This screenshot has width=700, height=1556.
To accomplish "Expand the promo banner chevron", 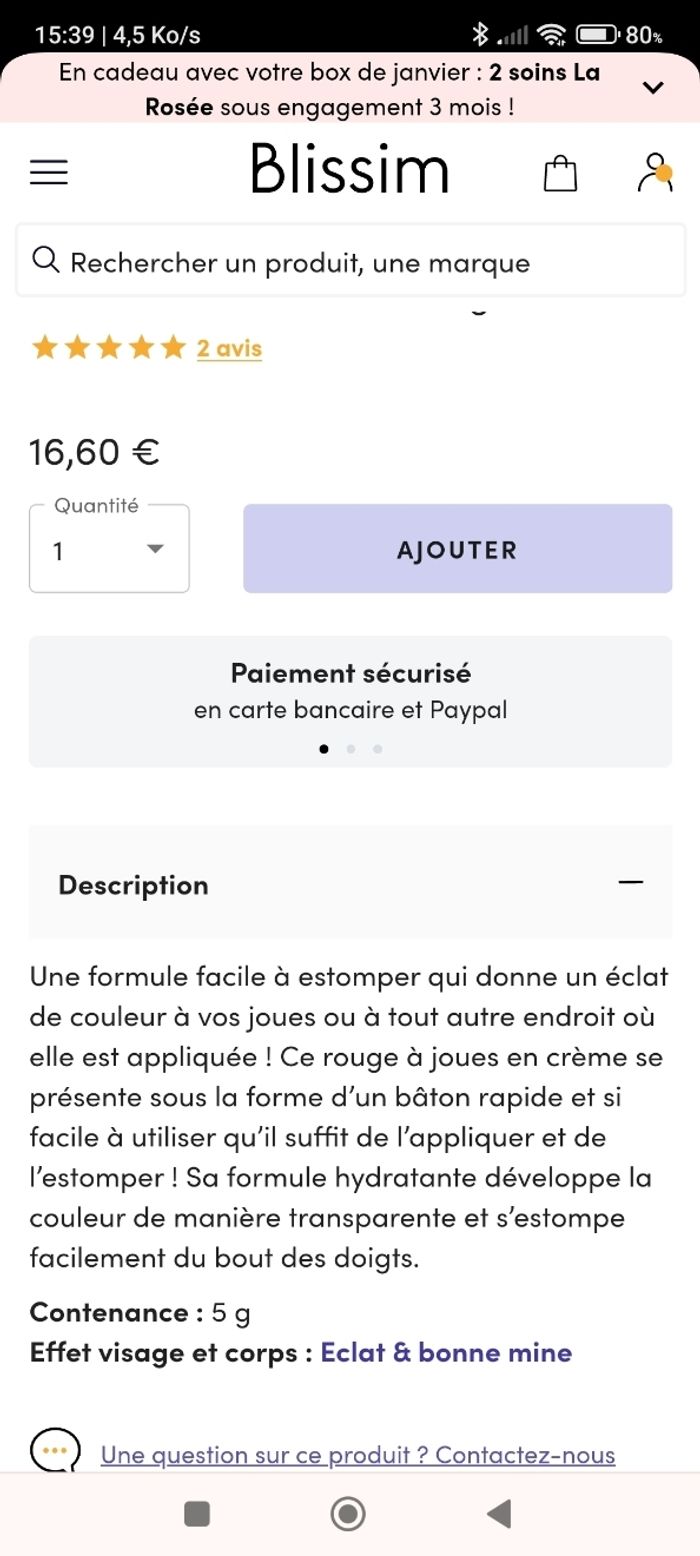I will 653,88.
